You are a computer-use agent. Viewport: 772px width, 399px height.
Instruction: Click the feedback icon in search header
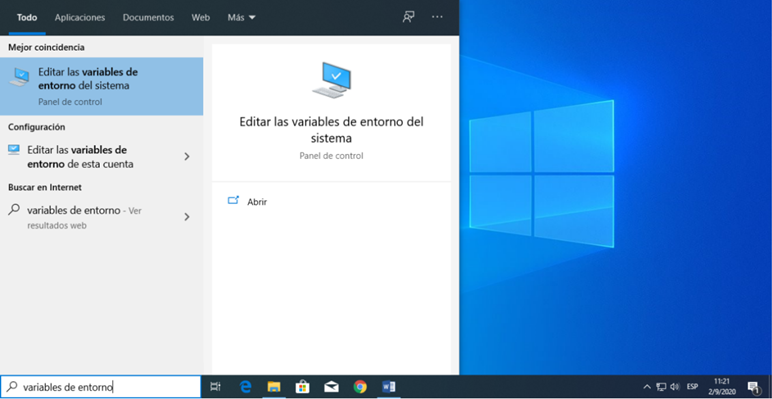click(x=408, y=17)
